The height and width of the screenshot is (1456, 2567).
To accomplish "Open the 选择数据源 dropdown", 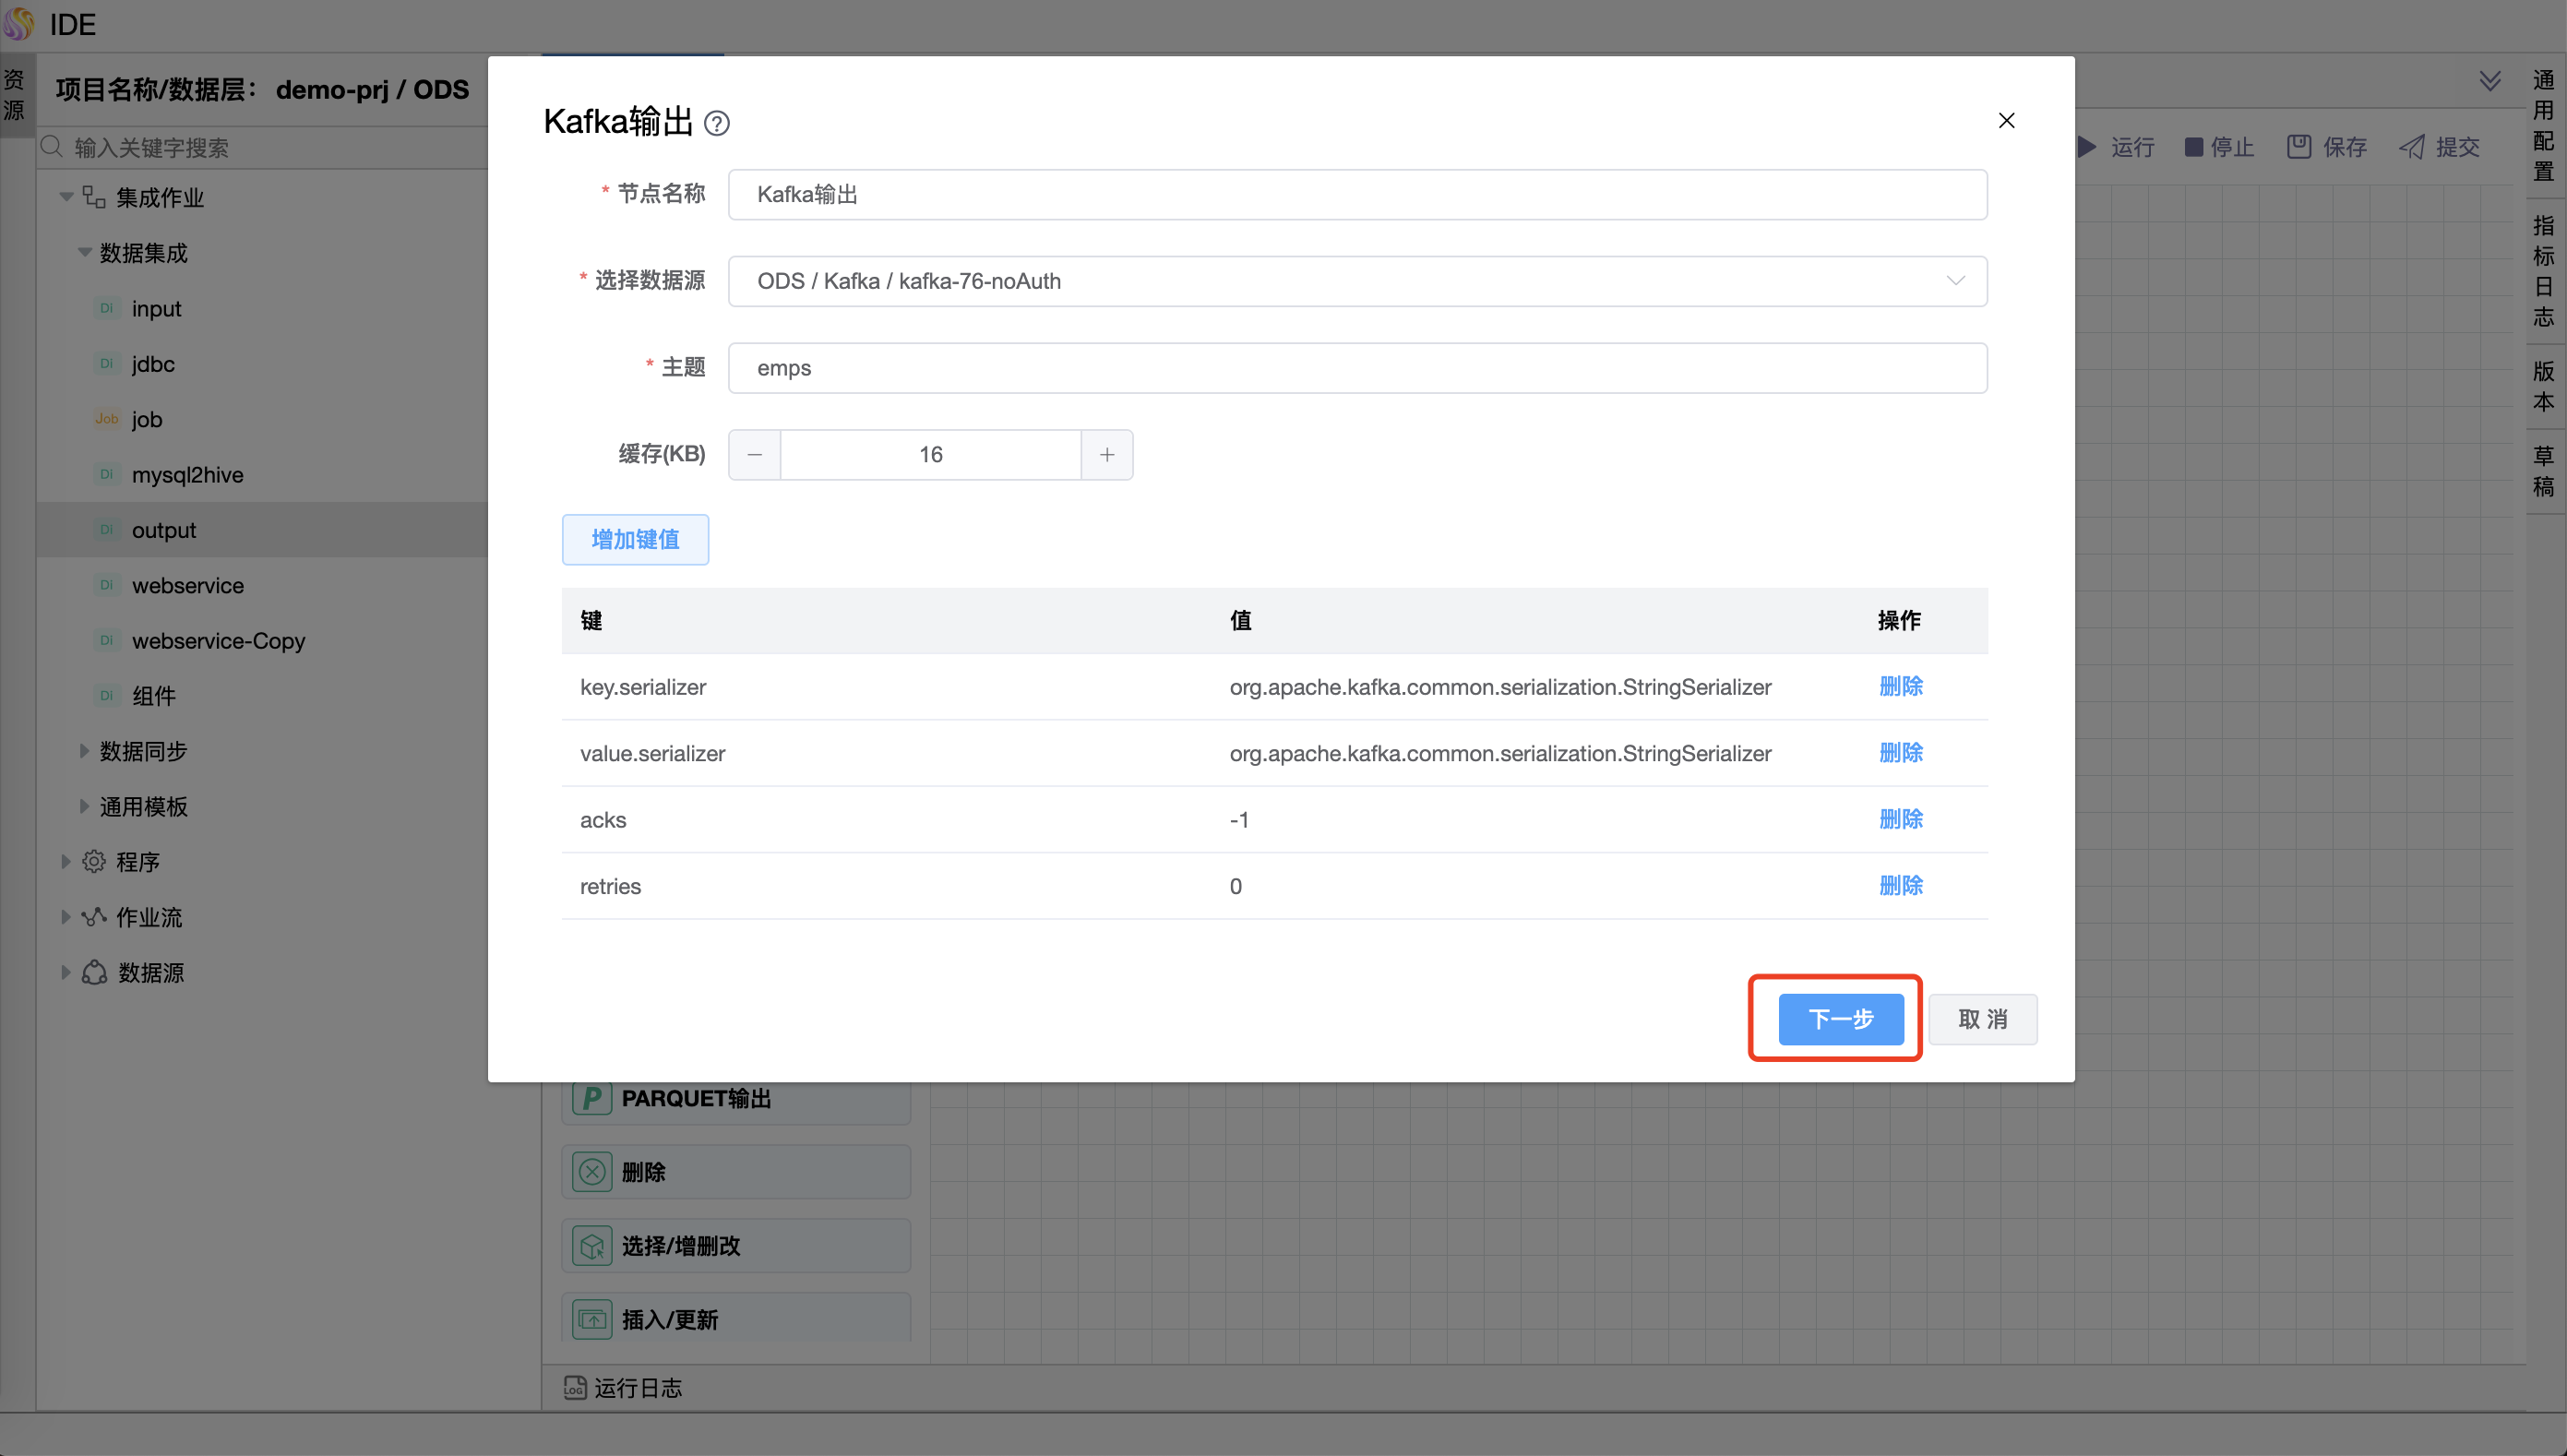I will coord(1357,281).
